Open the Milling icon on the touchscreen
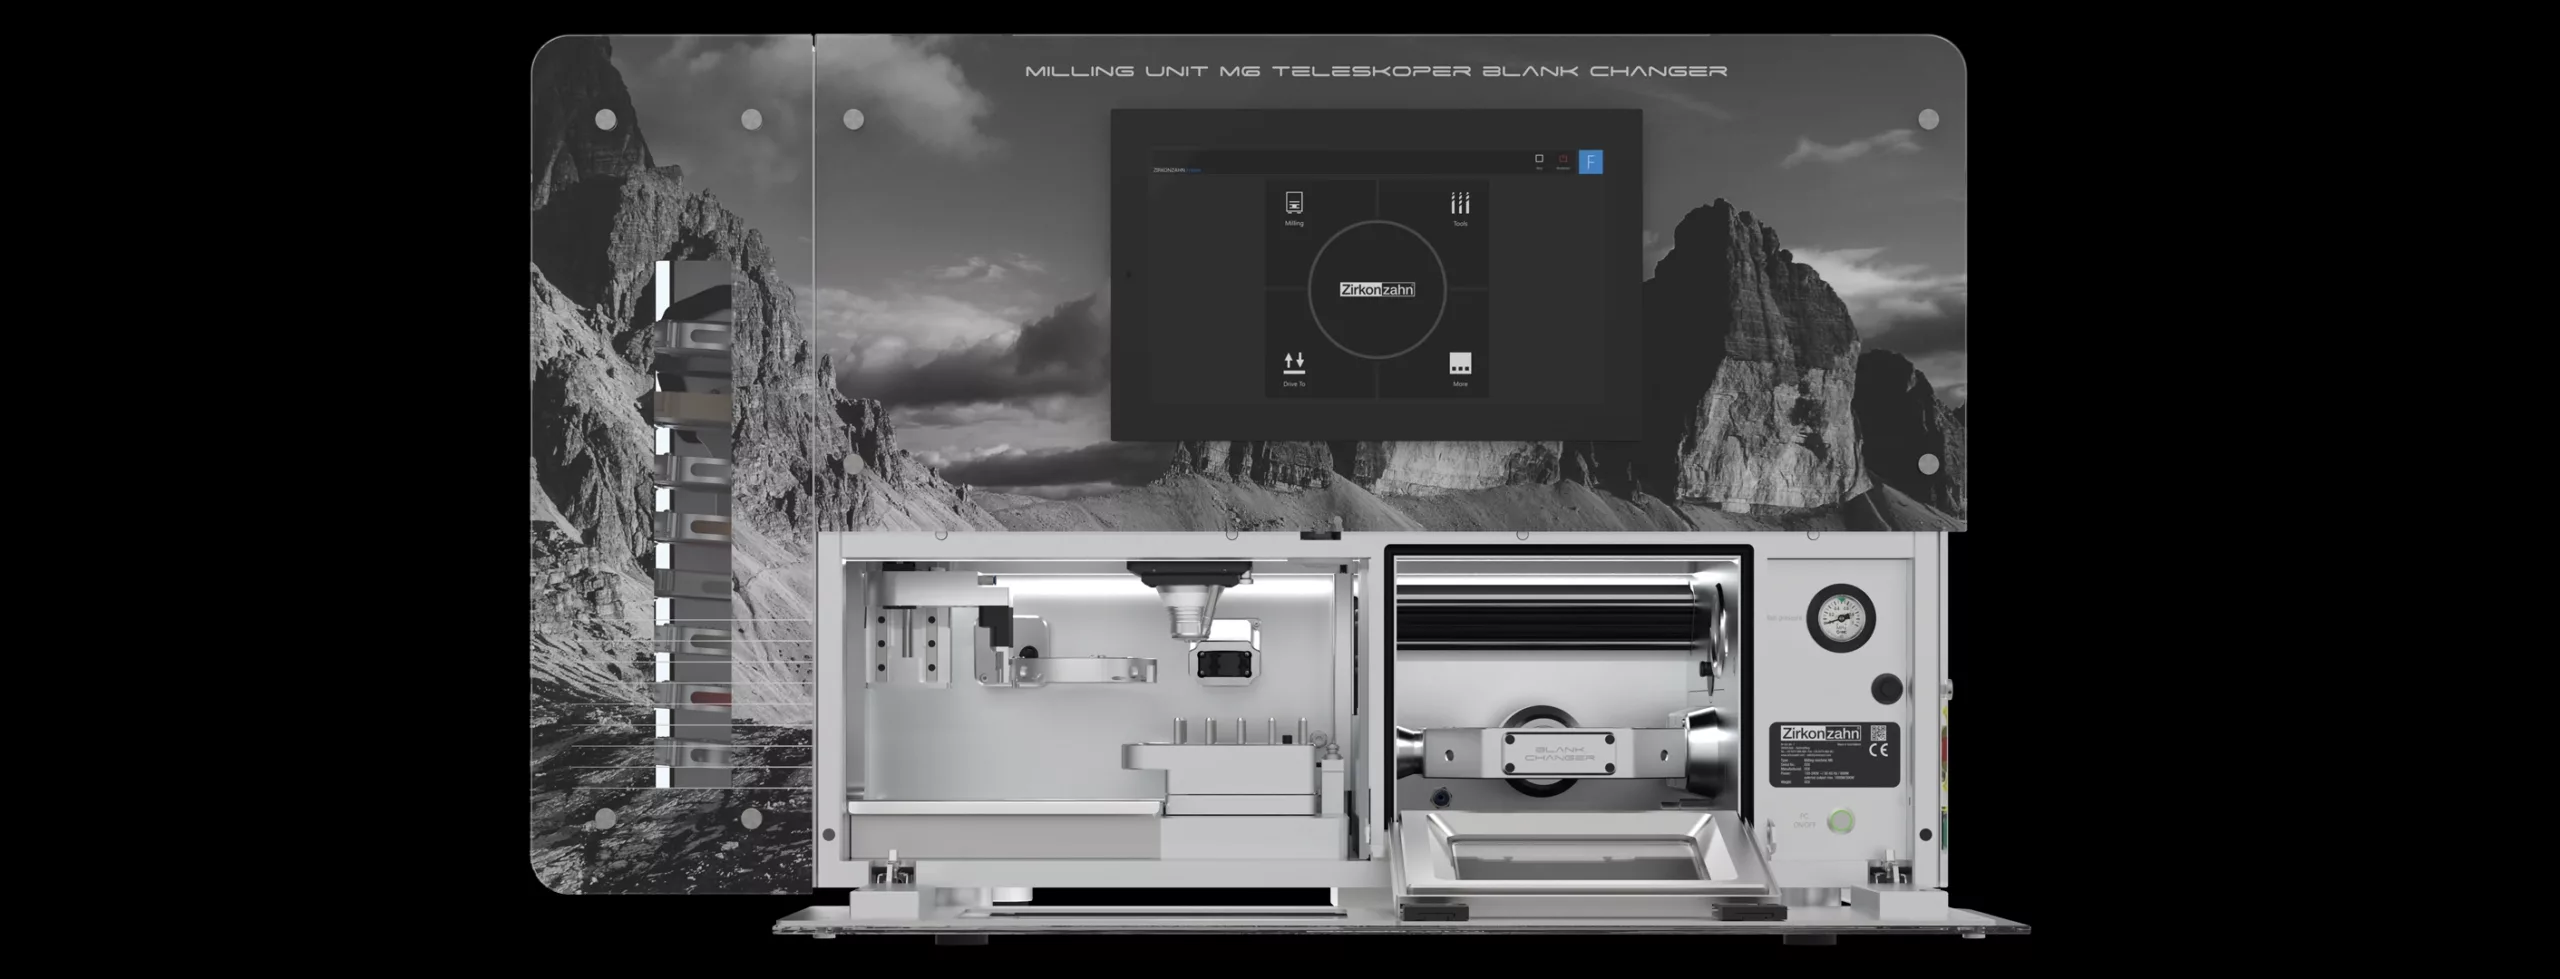Viewport: 2560px width, 979px height. pos(1294,203)
